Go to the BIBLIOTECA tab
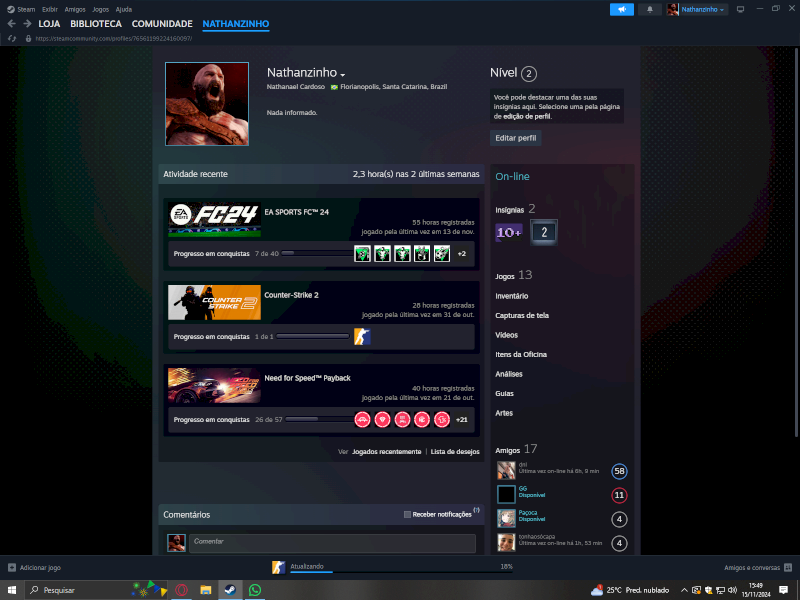The height and width of the screenshot is (600, 800). point(96,24)
